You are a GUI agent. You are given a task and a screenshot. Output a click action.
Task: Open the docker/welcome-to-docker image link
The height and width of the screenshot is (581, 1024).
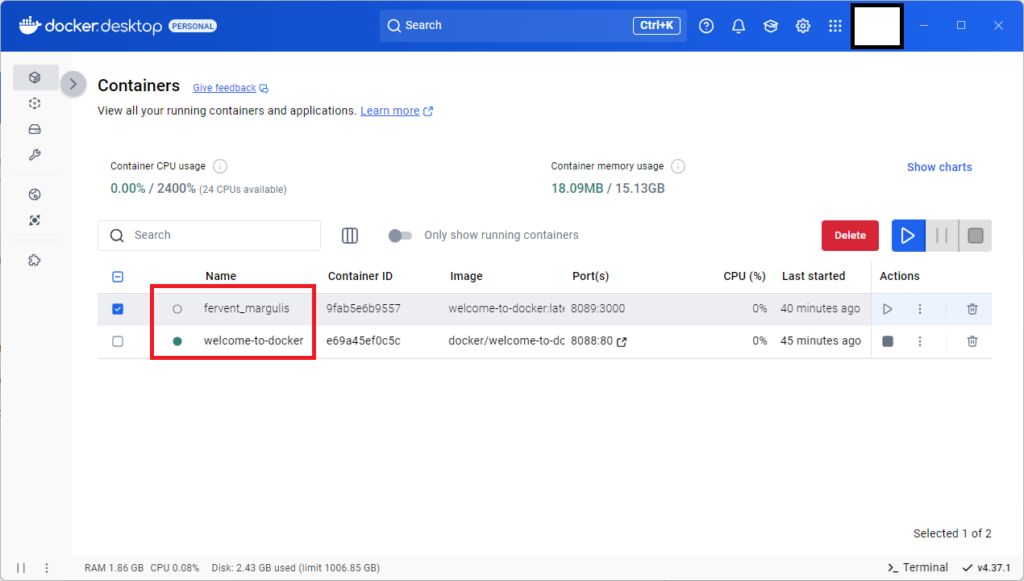506,341
